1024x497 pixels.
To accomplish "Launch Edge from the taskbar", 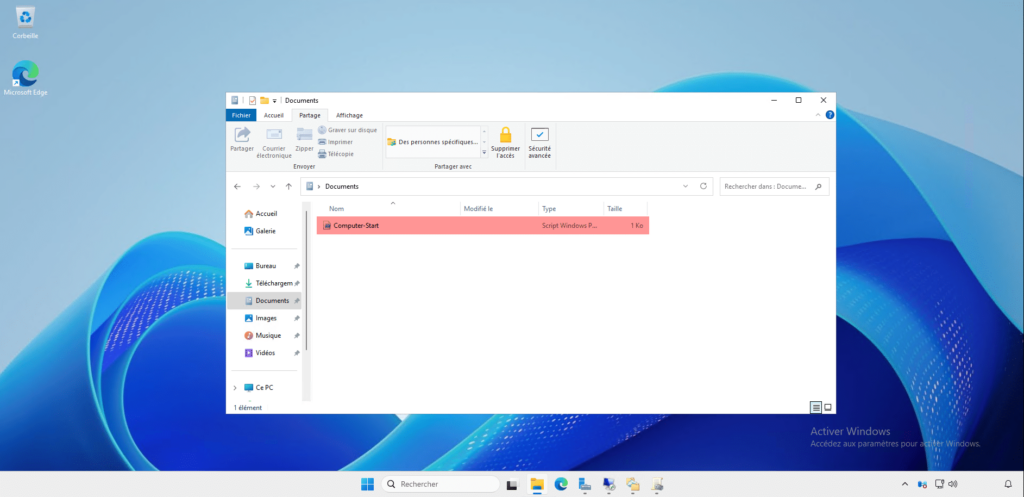I will tap(561, 485).
